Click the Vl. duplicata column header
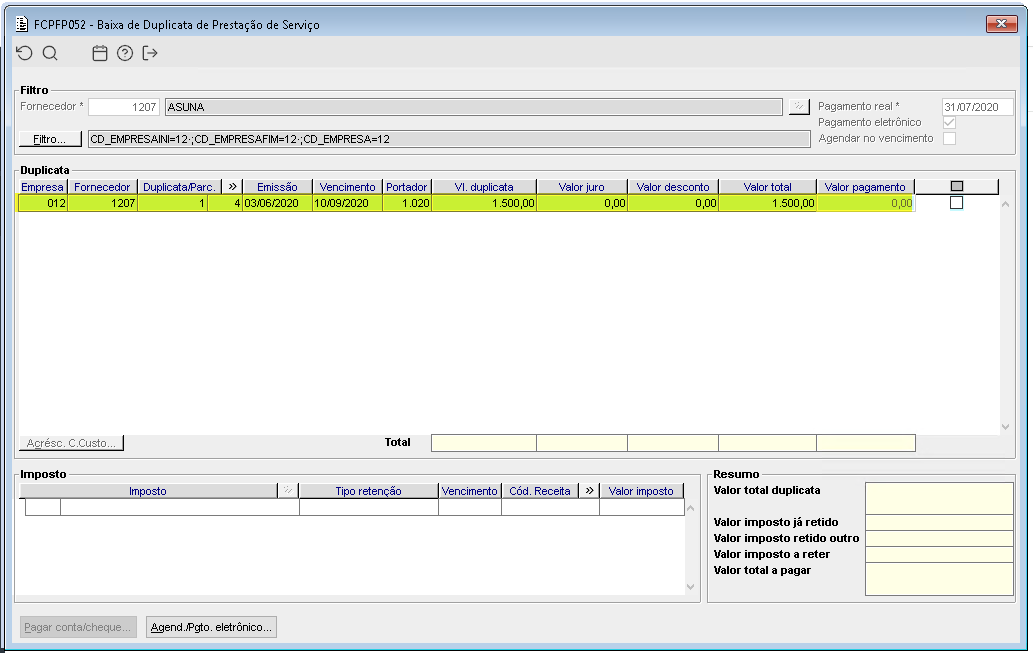The width and height of the screenshot is (1033, 653). pyautogui.click(x=484, y=186)
